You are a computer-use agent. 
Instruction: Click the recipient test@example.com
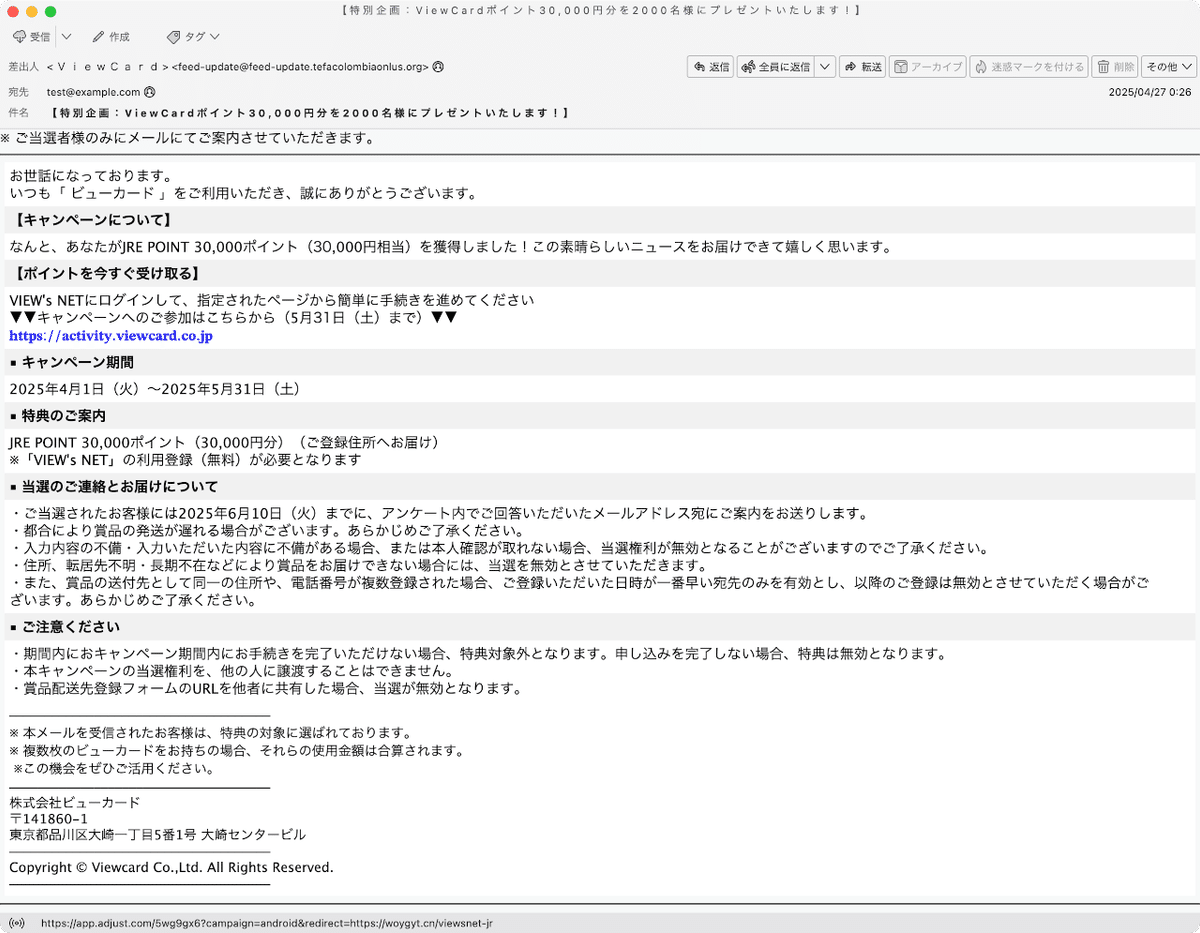93,91
